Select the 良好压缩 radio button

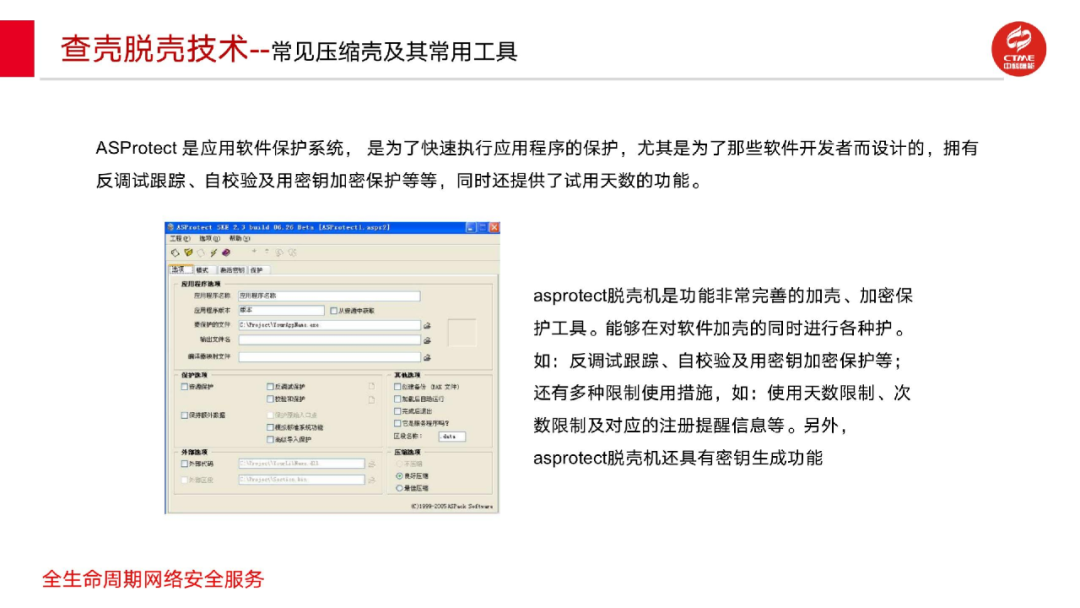pos(399,476)
